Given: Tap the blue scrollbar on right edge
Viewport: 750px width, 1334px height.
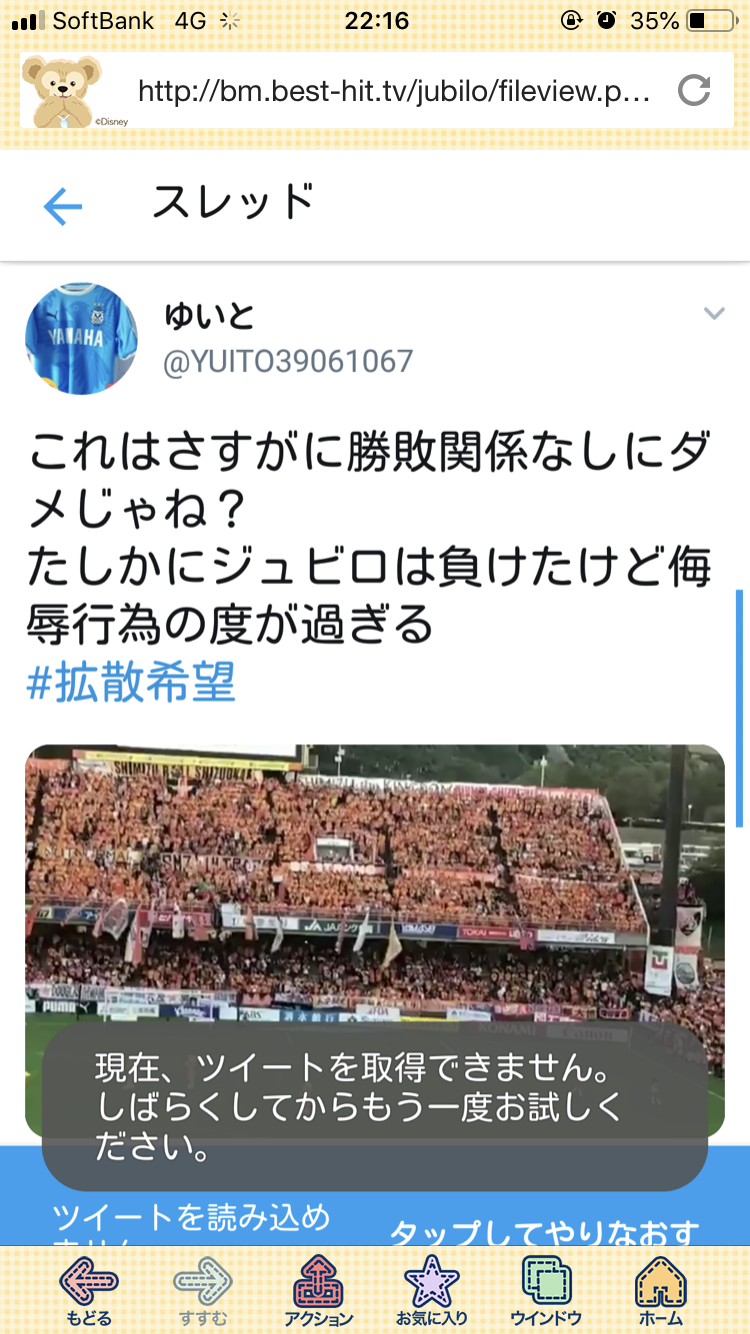Looking at the screenshot, I should pyautogui.click(x=740, y=708).
